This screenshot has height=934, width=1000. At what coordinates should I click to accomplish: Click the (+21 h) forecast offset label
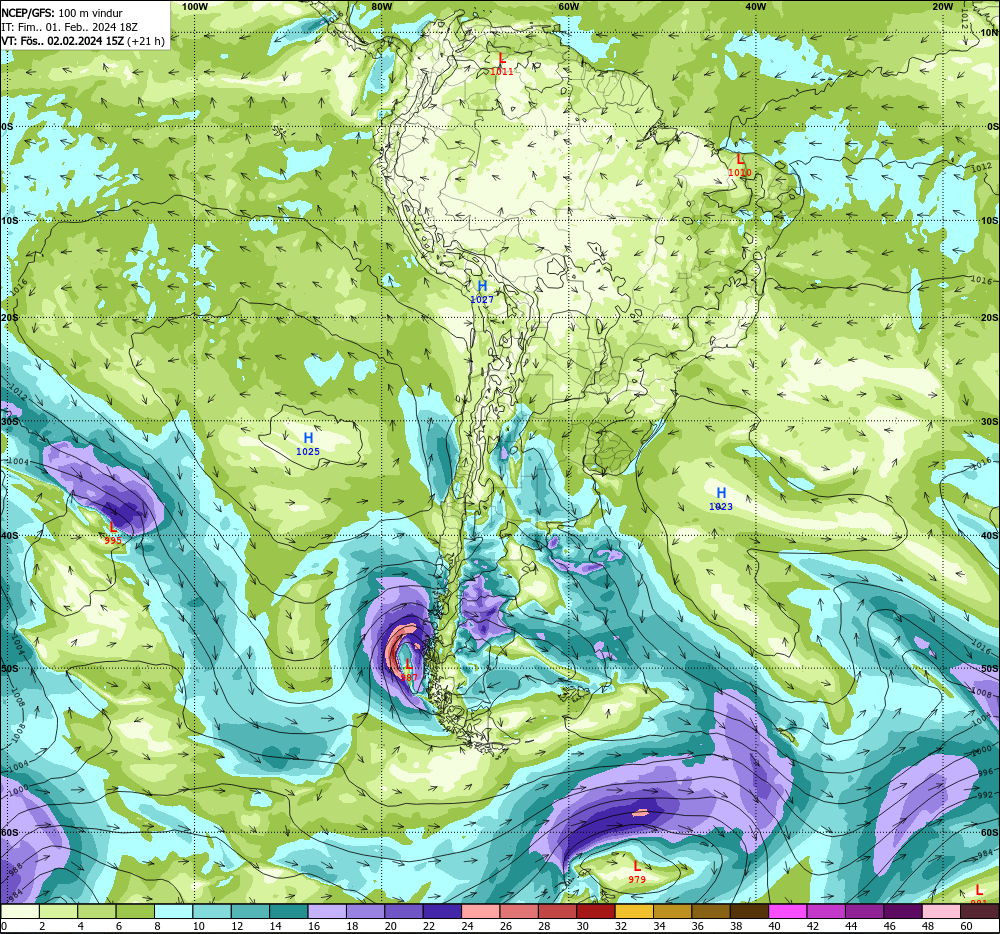click(x=145, y=41)
